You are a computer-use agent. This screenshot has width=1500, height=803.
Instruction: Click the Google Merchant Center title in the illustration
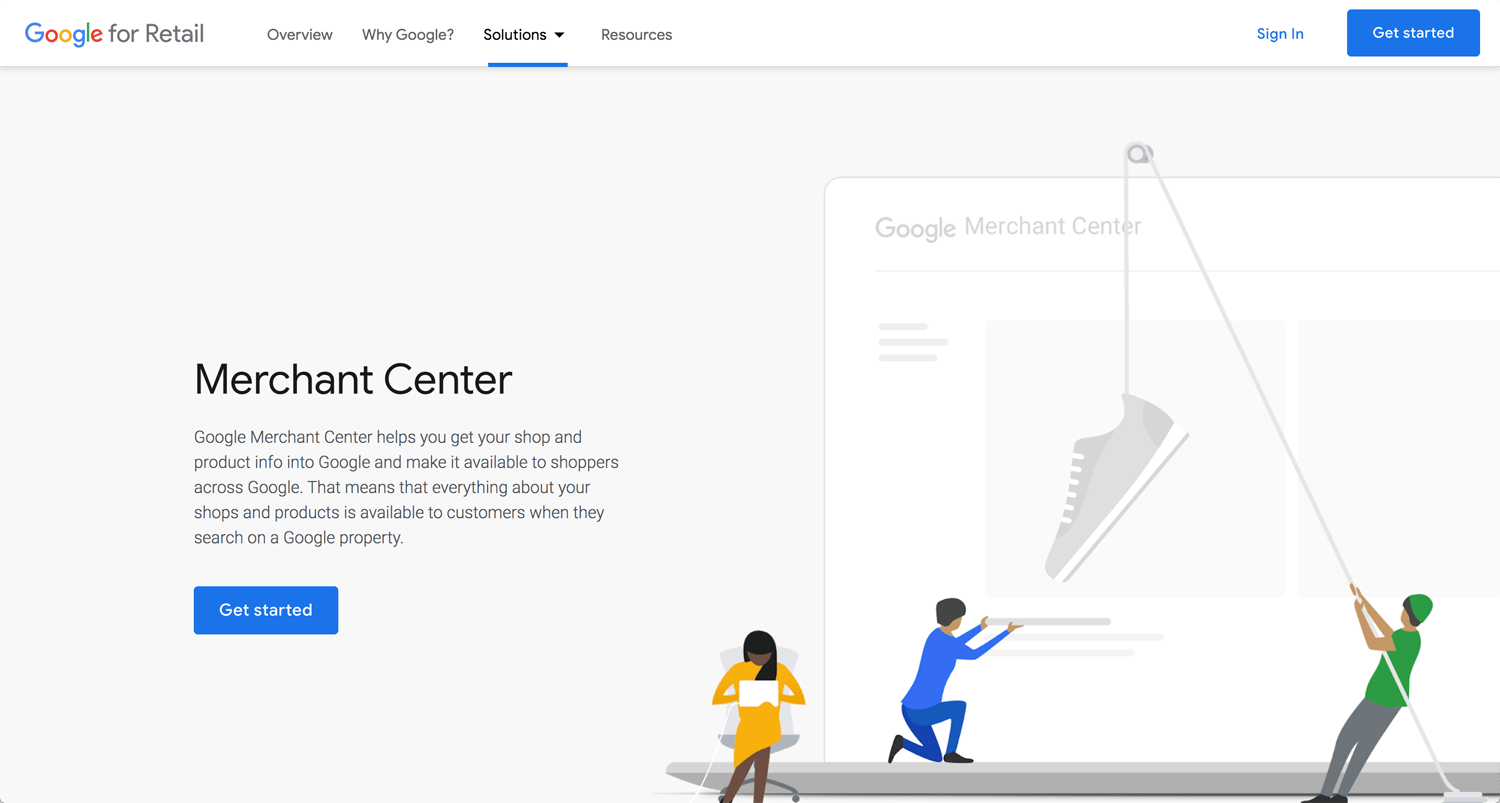coord(1008,228)
